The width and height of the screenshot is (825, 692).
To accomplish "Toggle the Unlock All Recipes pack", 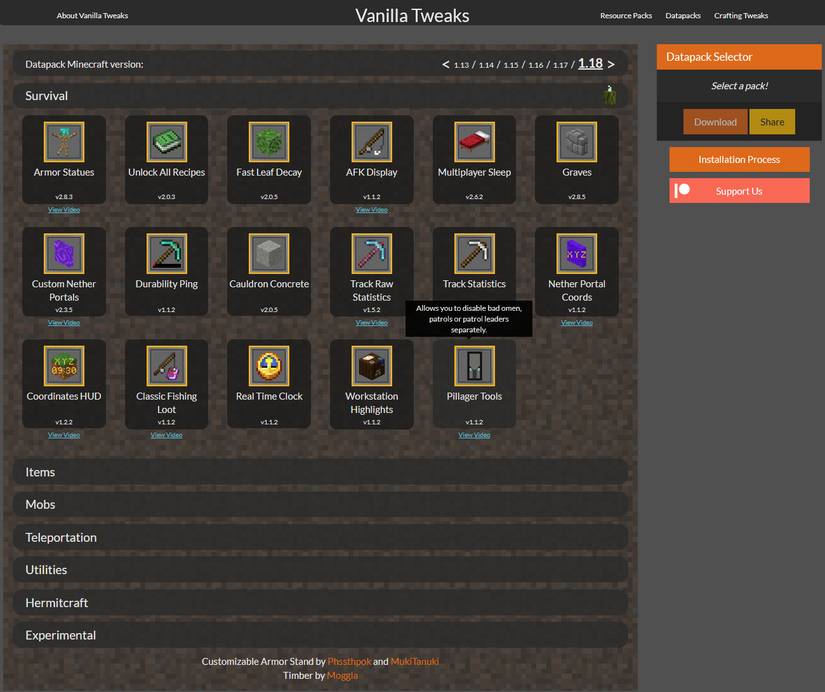I will point(166,140).
